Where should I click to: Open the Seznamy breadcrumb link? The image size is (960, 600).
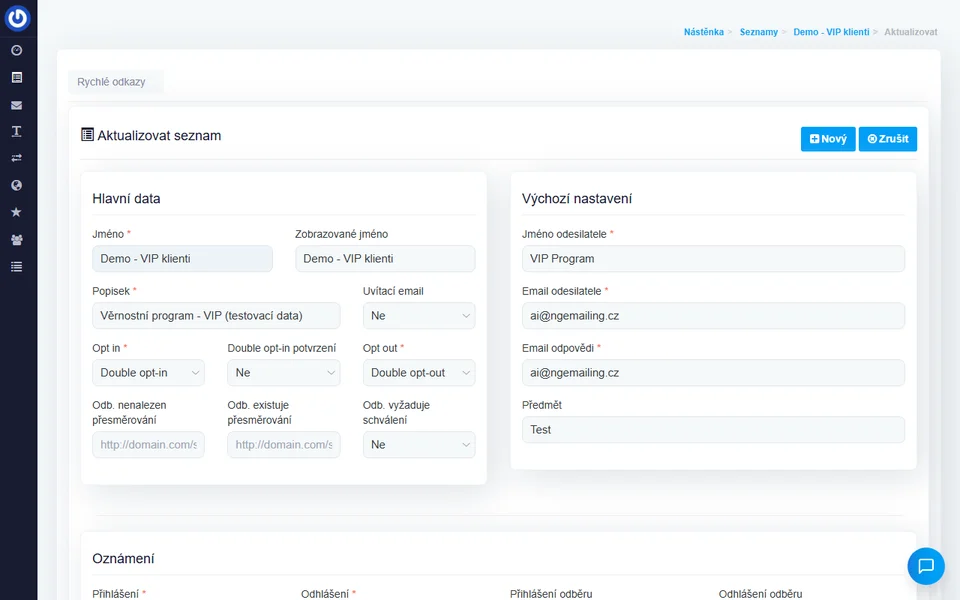(x=758, y=32)
